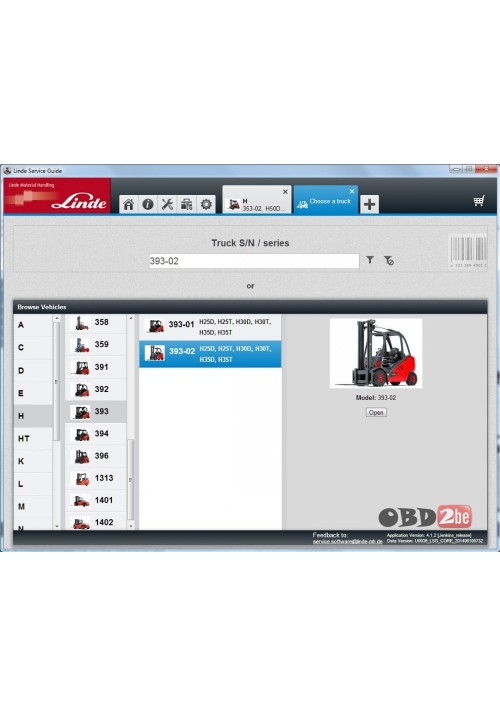500x717 pixels.
Task: Select series 392 truck
Action: tap(96, 389)
